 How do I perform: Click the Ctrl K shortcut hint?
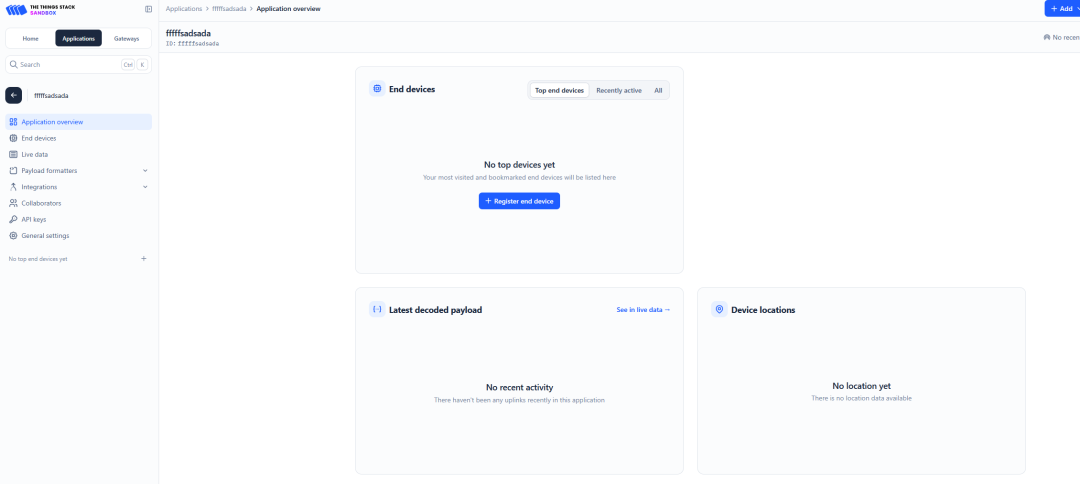point(134,64)
